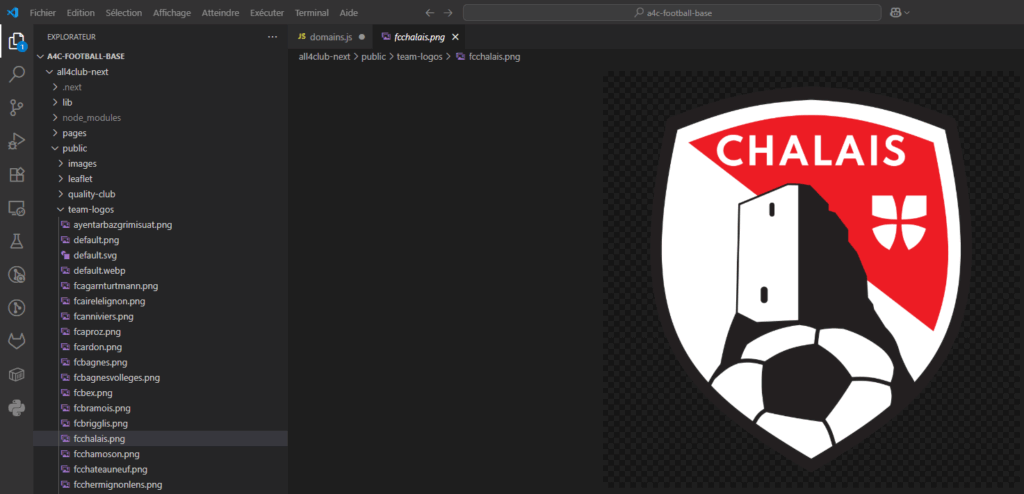Go forward with the right arrow
This screenshot has height=494, width=1024.
point(447,12)
